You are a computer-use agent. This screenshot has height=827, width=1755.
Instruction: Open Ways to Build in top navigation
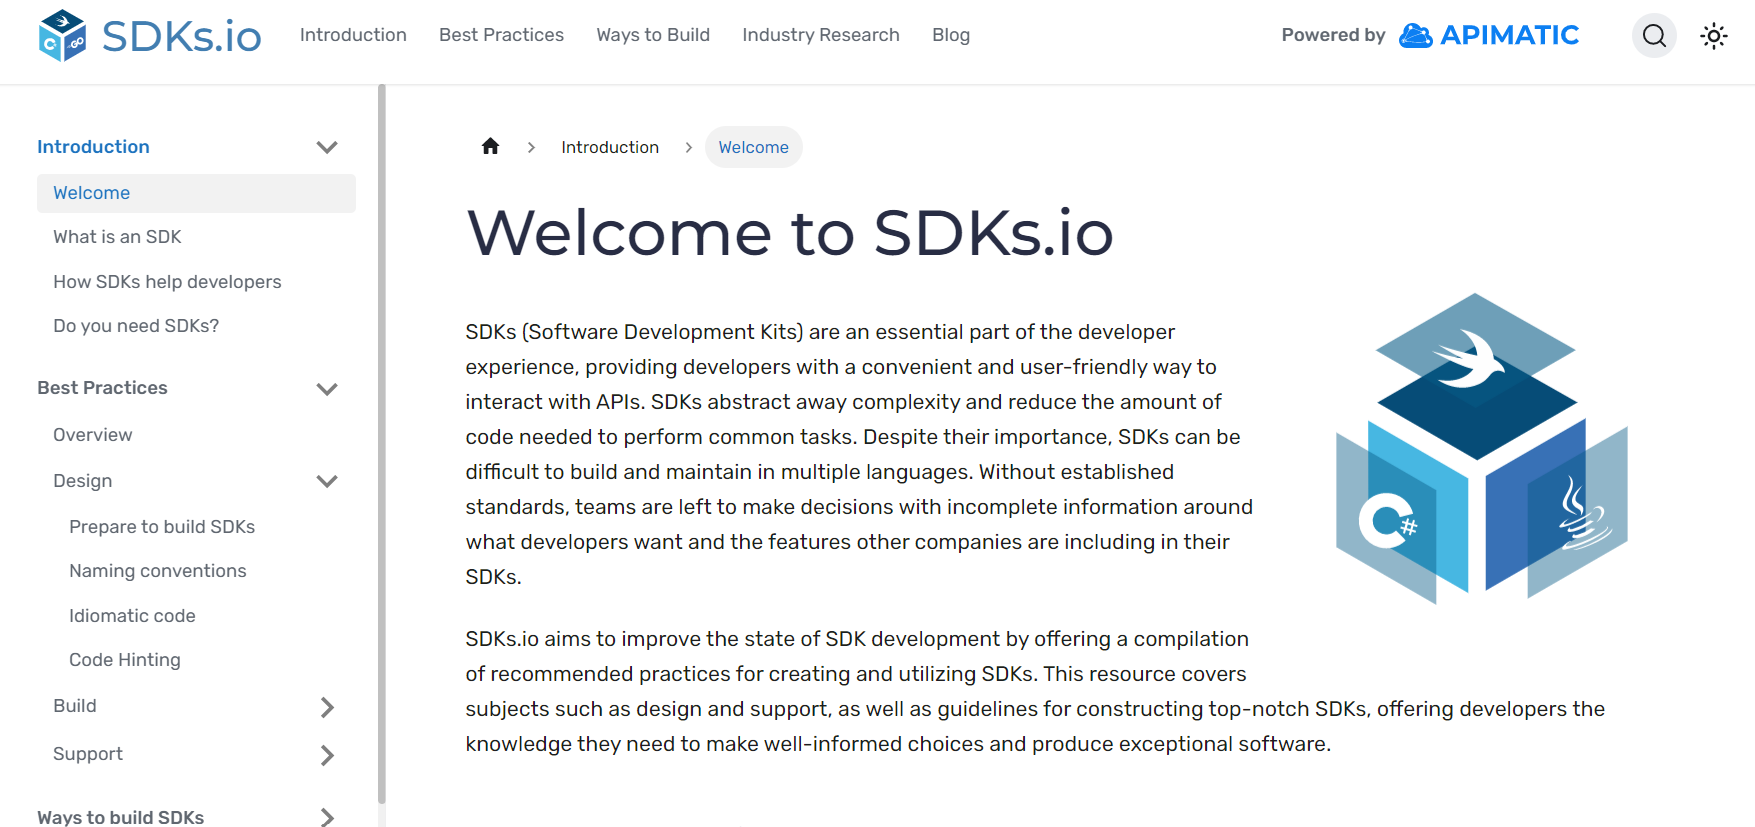pyautogui.click(x=653, y=35)
